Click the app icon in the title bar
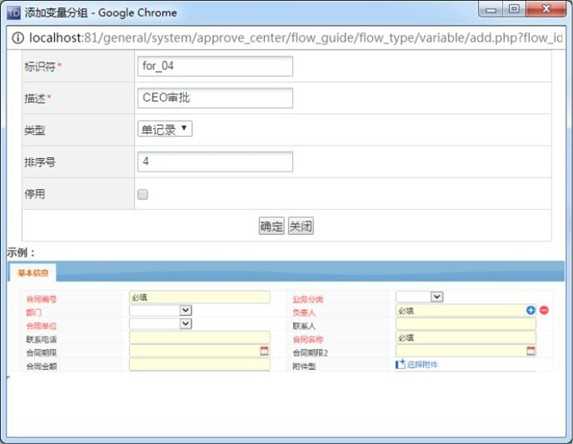Image resolution: width=573 pixels, height=444 pixels. (x=14, y=13)
